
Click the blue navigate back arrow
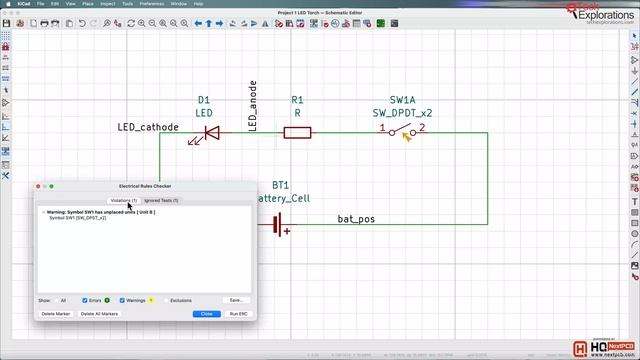pos(198,24)
